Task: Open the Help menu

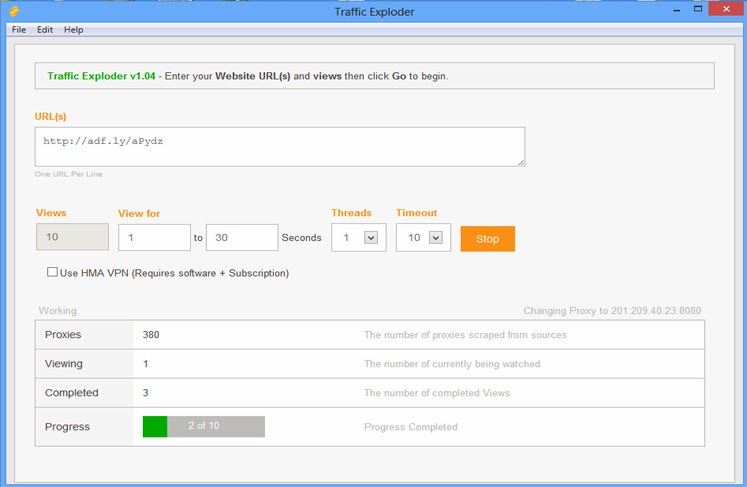Action: point(73,30)
